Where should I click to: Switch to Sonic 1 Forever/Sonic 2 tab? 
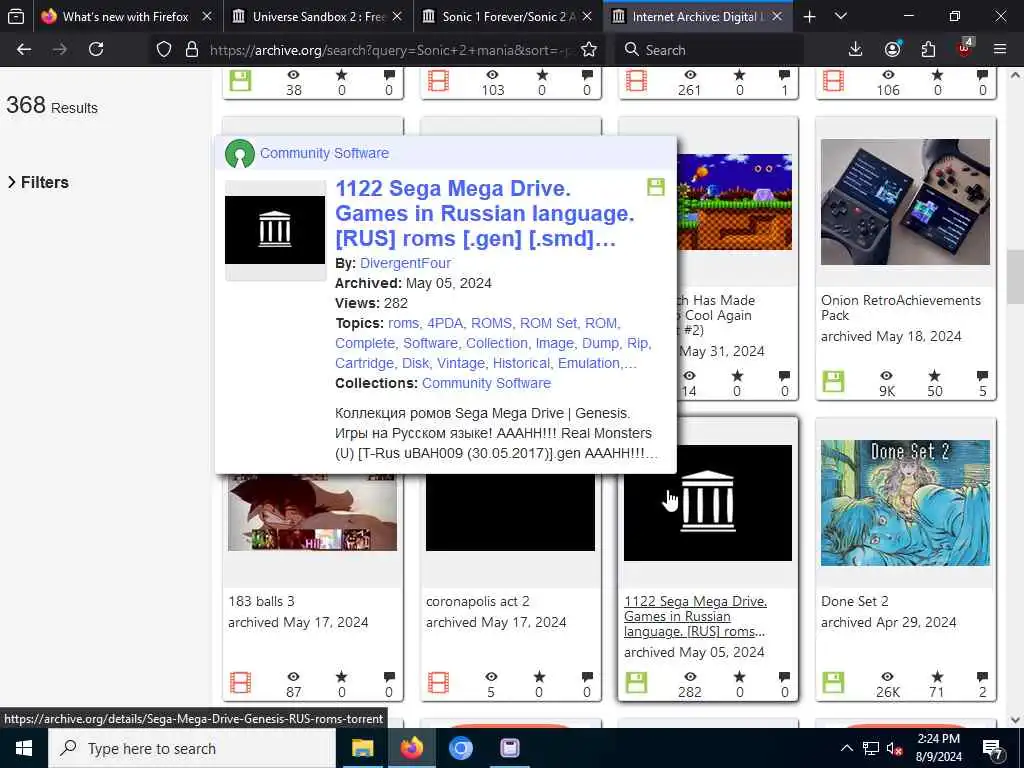pyautogui.click(x=508, y=16)
